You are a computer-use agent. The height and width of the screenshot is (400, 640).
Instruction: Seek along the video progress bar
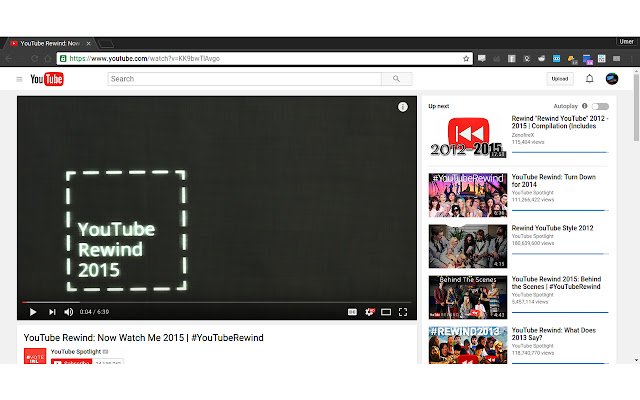pos(217,302)
